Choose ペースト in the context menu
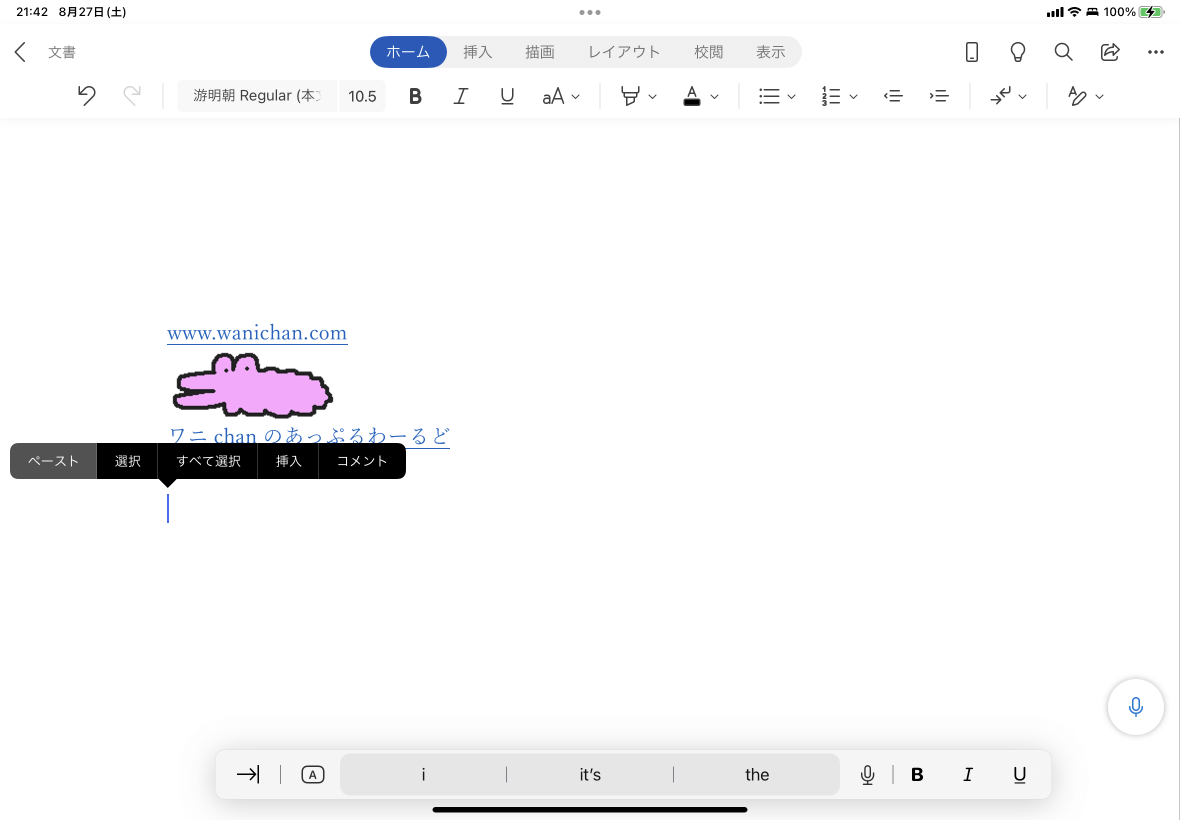The width and height of the screenshot is (1180, 820). (53, 461)
